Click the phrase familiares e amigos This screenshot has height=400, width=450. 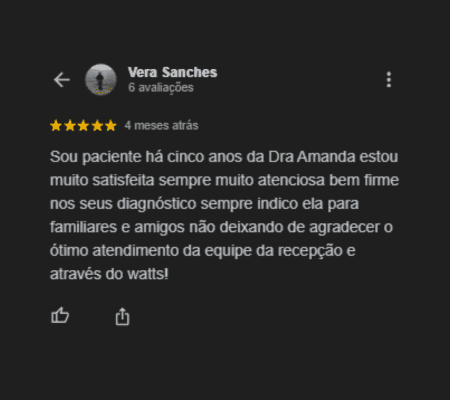point(117,227)
